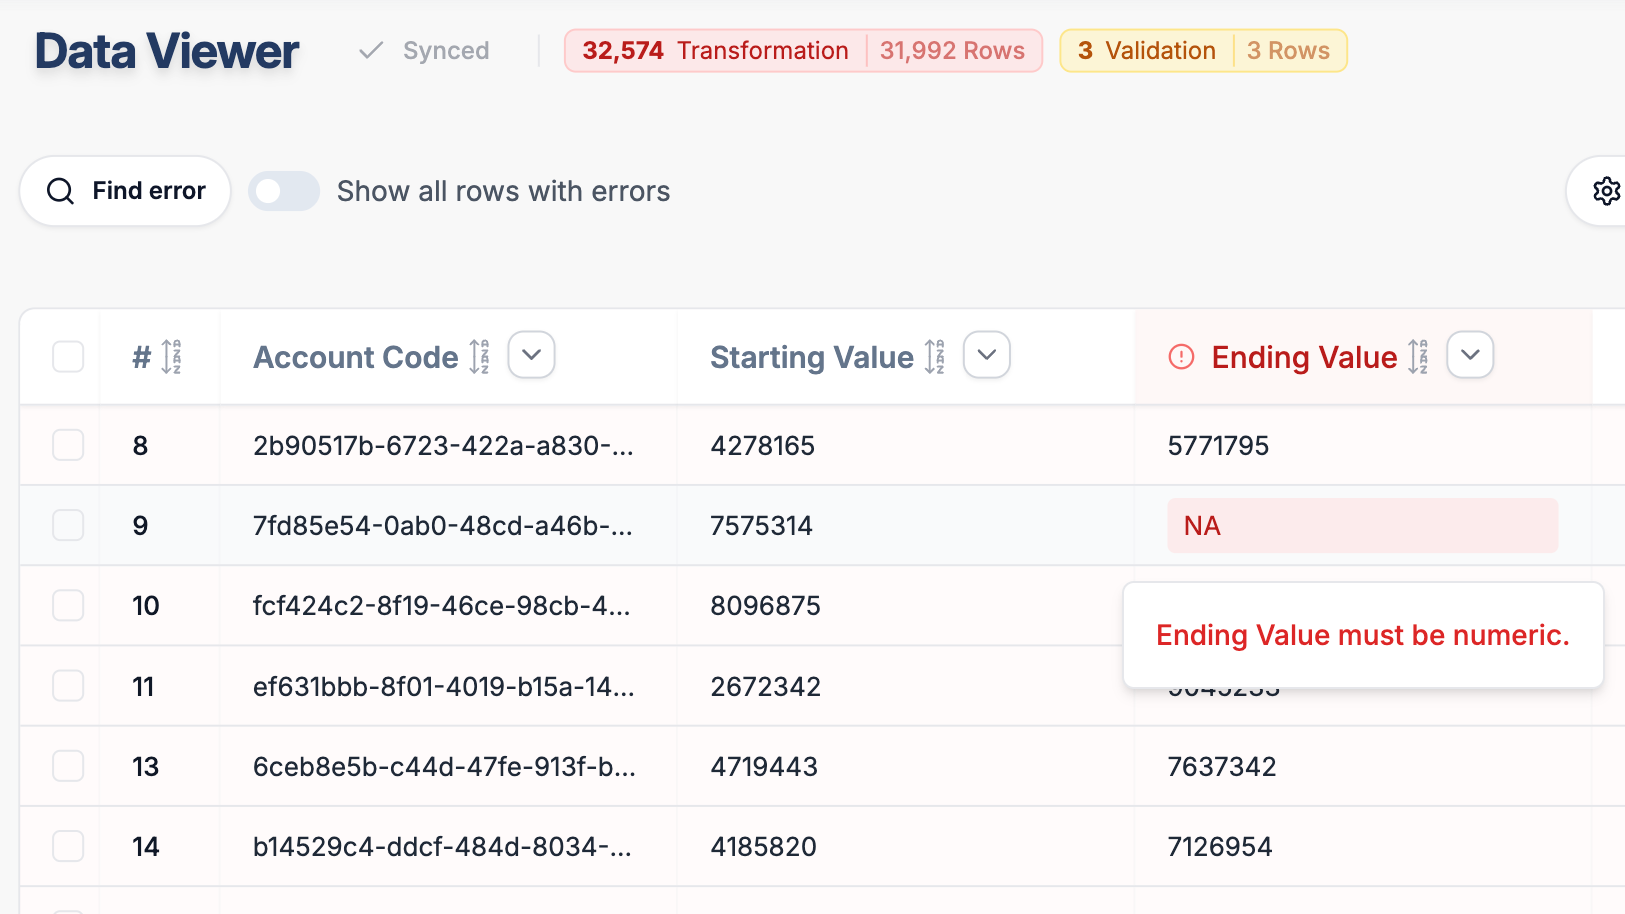Open the Account Code column dropdown
The width and height of the screenshot is (1625, 914).
[531, 355]
